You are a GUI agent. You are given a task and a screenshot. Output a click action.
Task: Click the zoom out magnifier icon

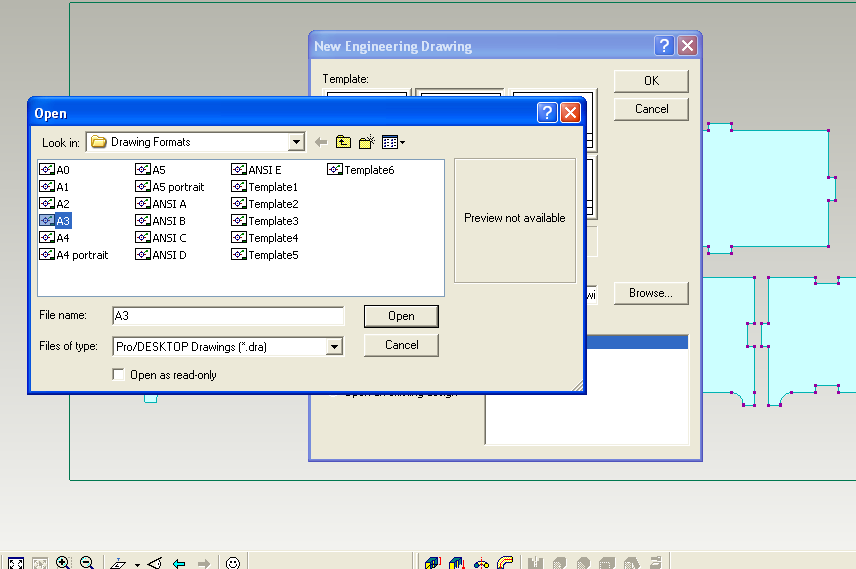(x=87, y=562)
